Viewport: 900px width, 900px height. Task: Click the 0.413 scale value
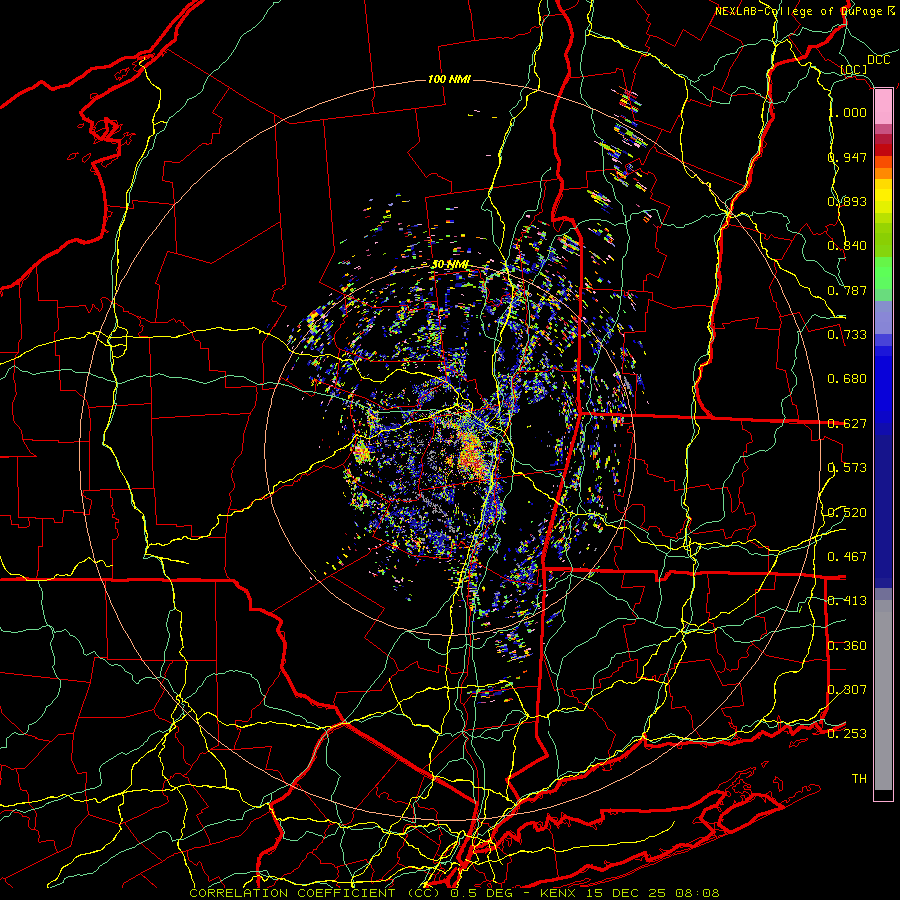click(x=847, y=601)
